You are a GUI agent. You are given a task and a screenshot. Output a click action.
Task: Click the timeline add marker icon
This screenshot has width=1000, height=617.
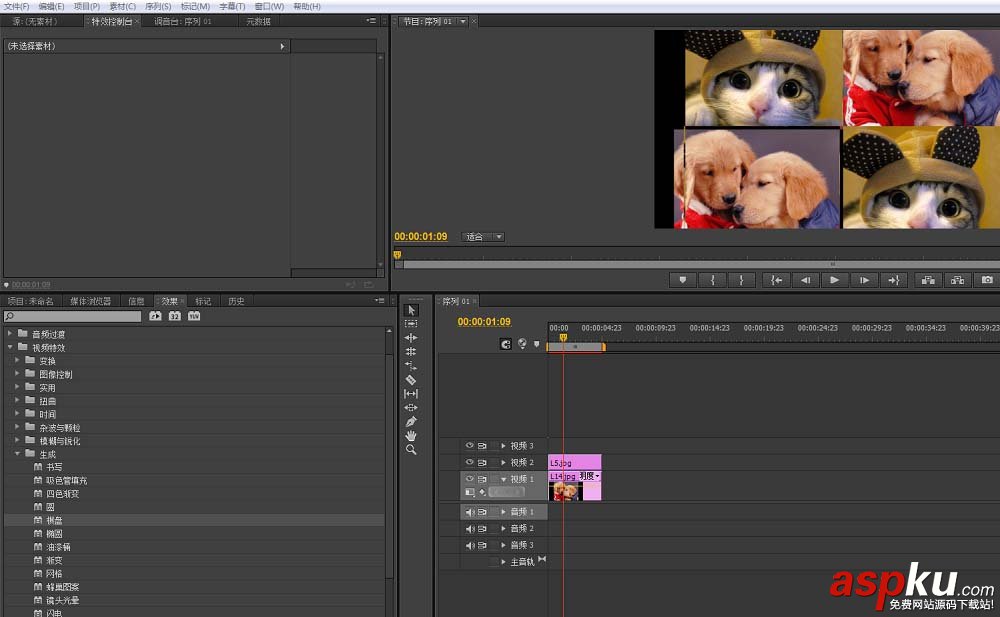(x=536, y=345)
